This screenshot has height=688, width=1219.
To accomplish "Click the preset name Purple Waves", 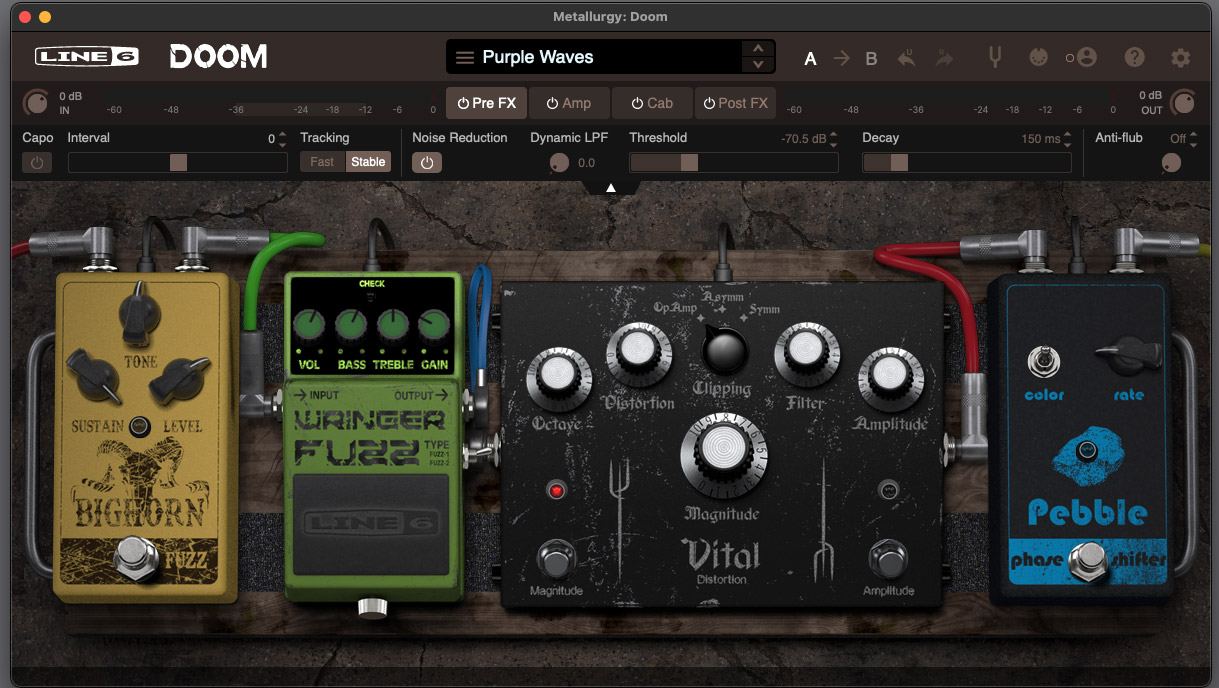I will click(x=538, y=57).
